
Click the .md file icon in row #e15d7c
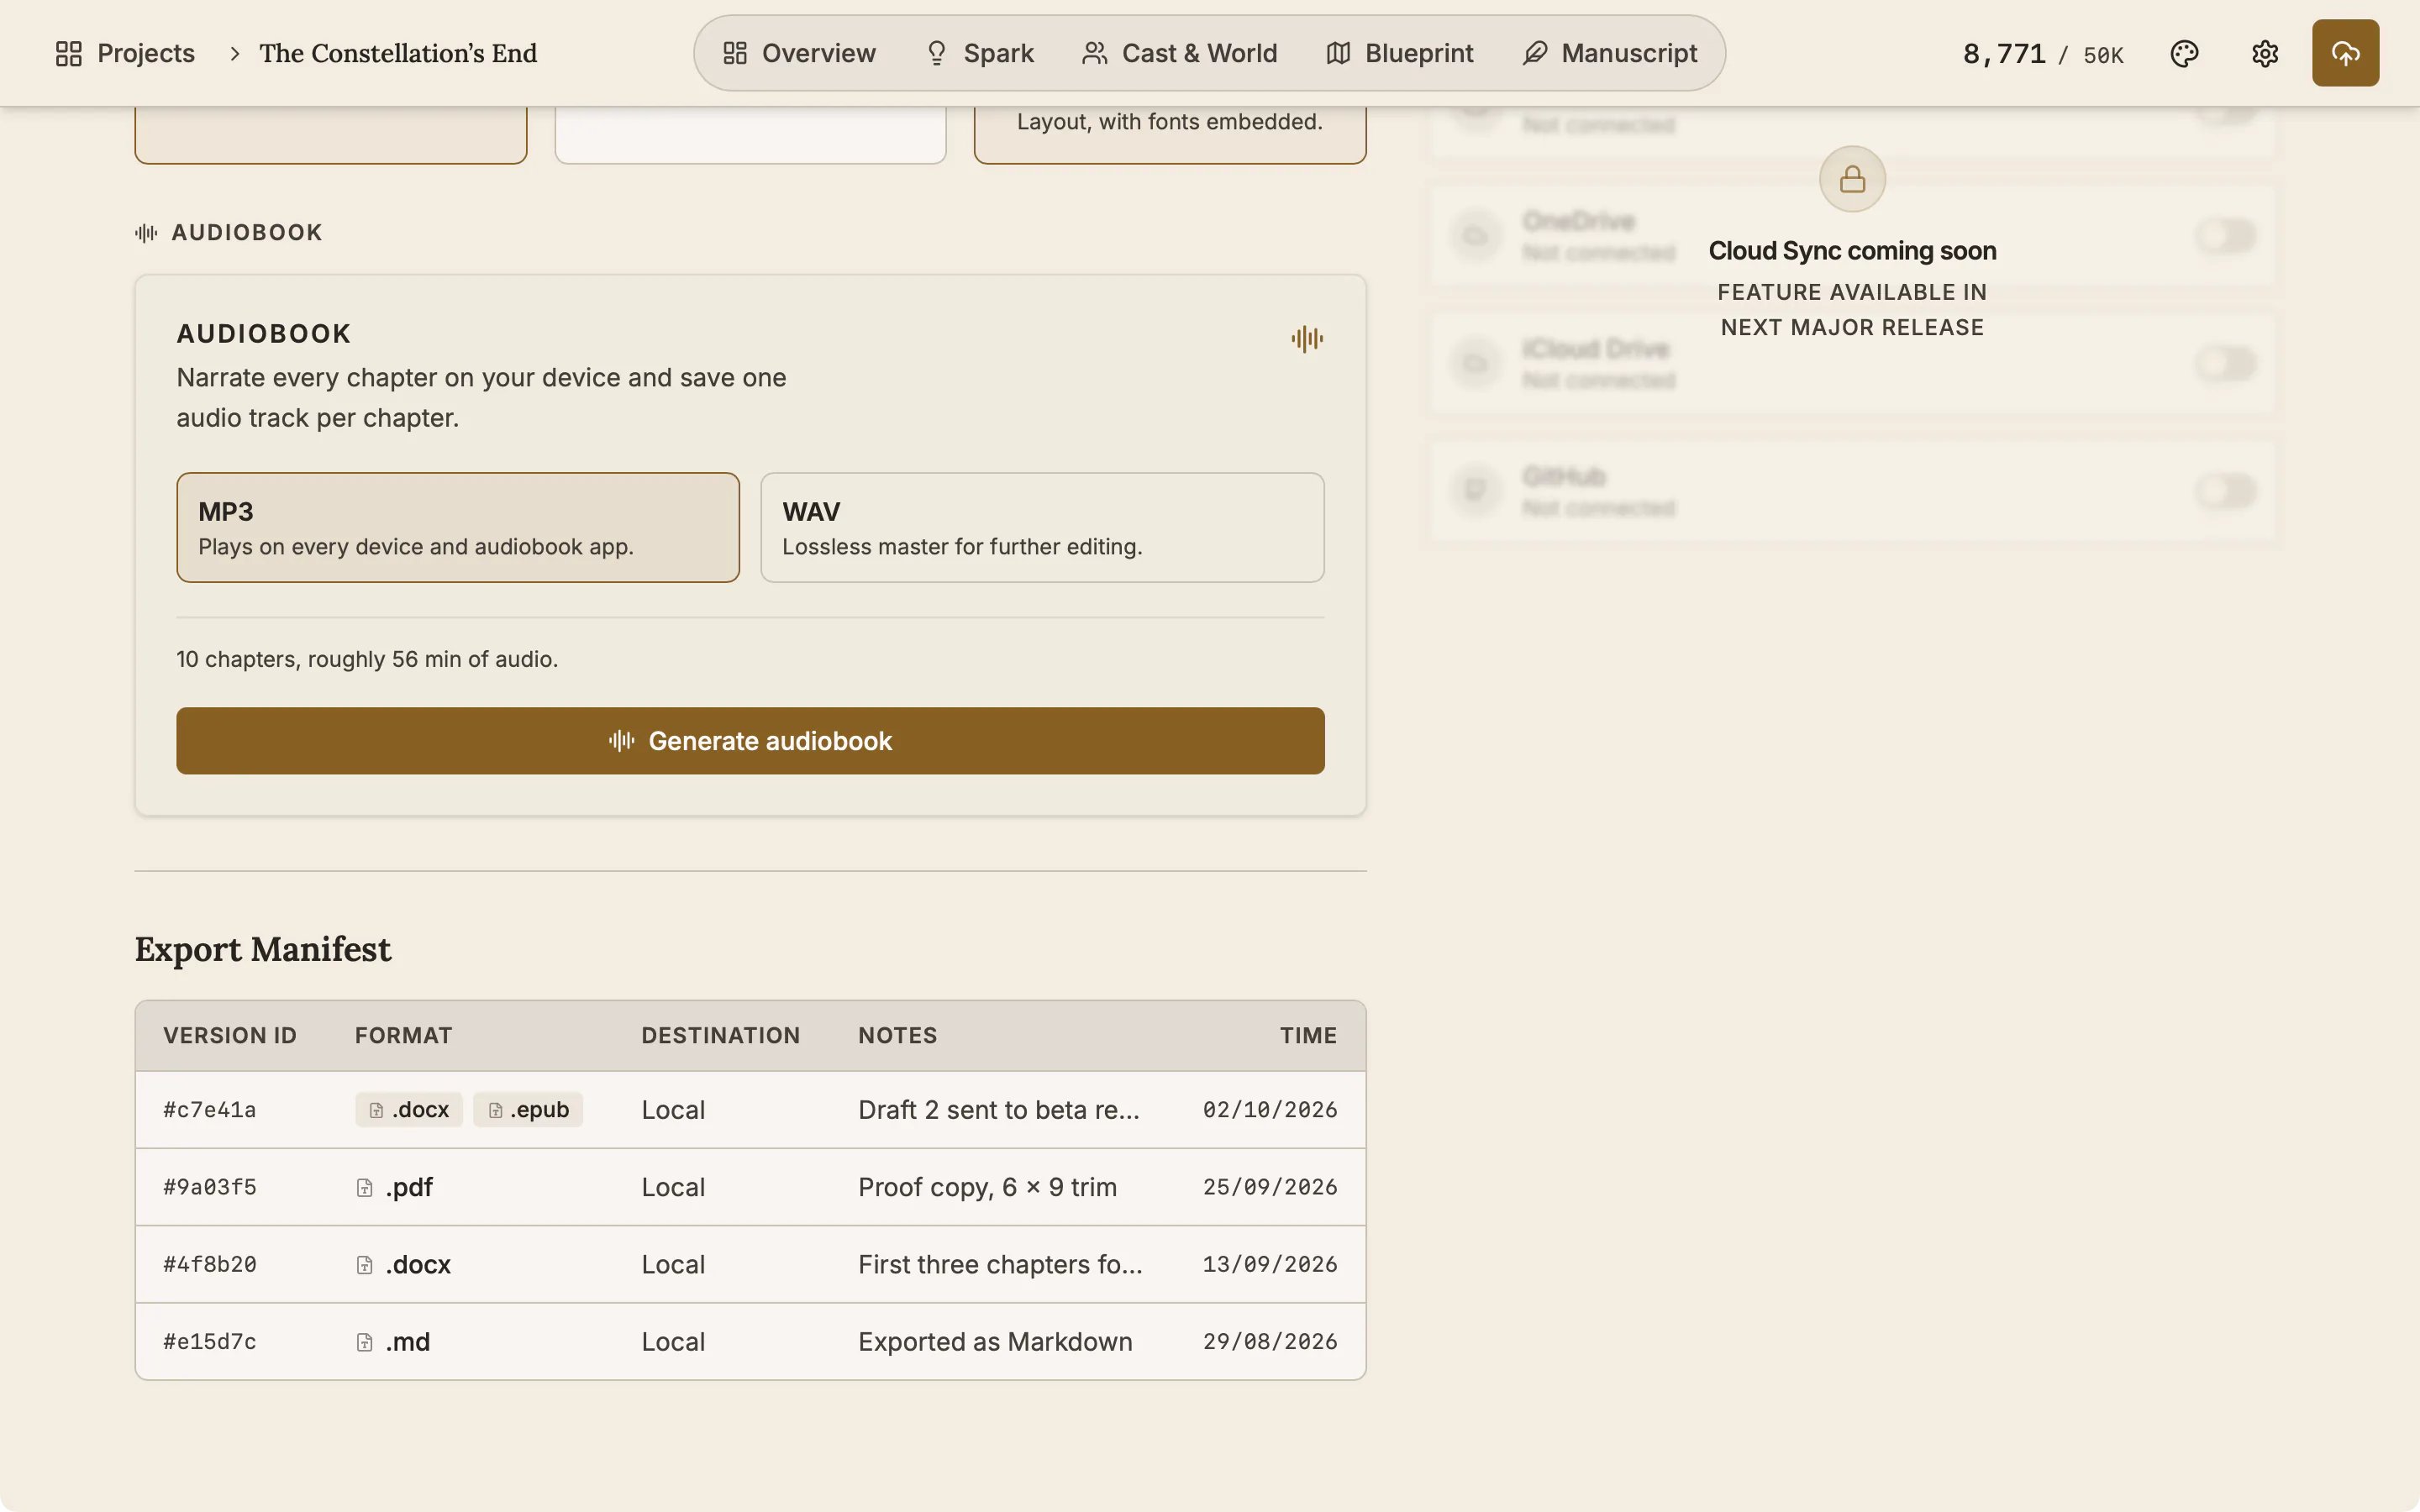tap(365, 1342)
